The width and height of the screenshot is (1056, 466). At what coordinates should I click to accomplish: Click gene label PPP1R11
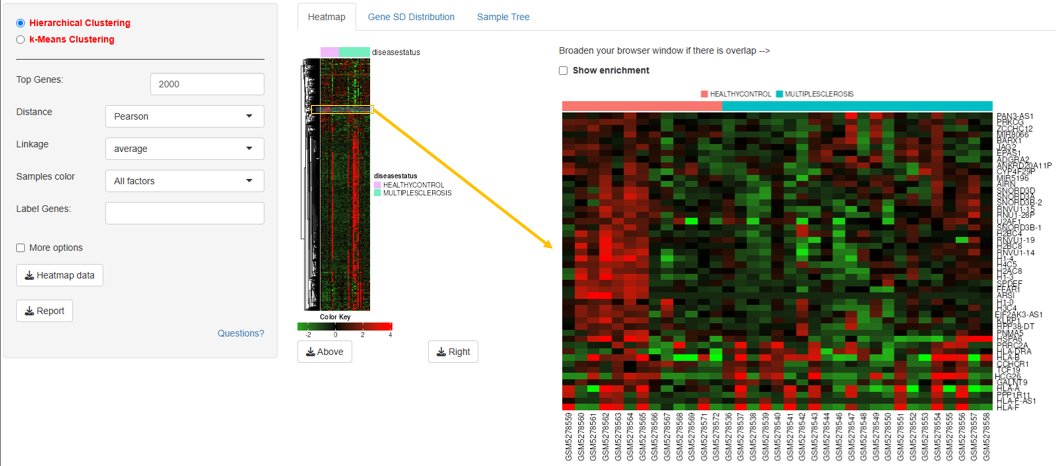pyautogui.click(x=1014, y=395)
